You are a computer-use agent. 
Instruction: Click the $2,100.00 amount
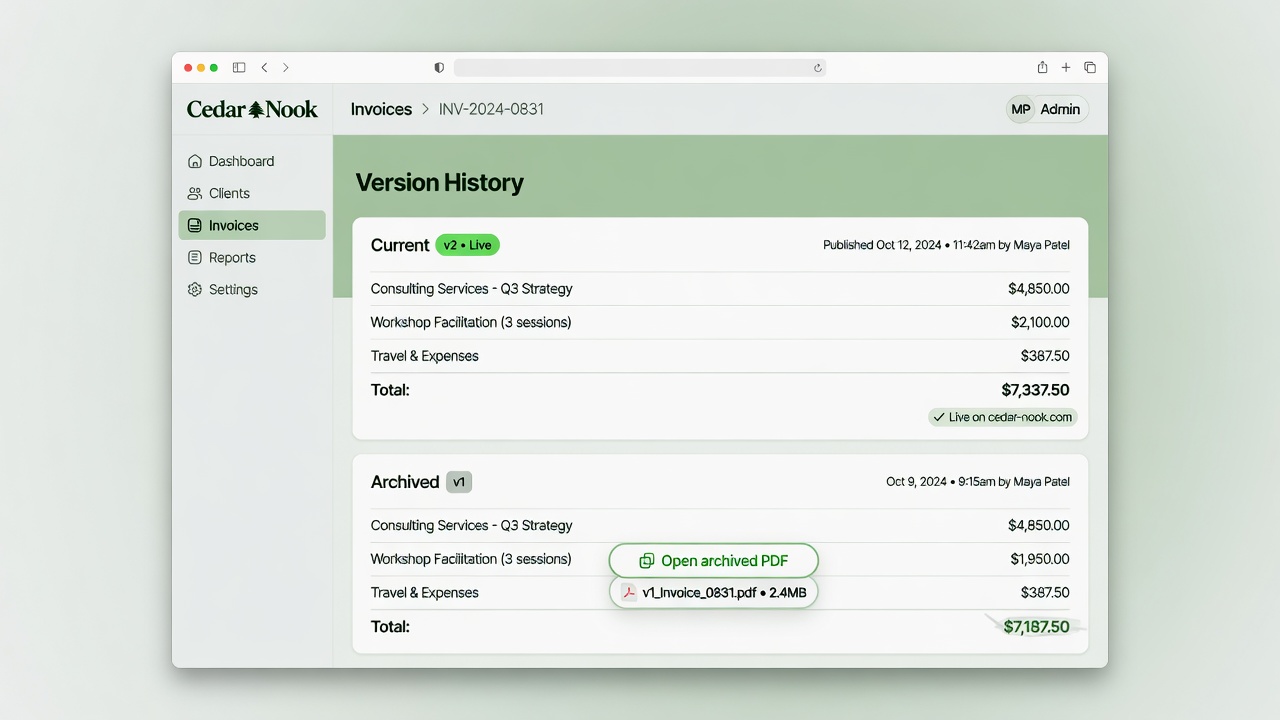(1040, 322)
